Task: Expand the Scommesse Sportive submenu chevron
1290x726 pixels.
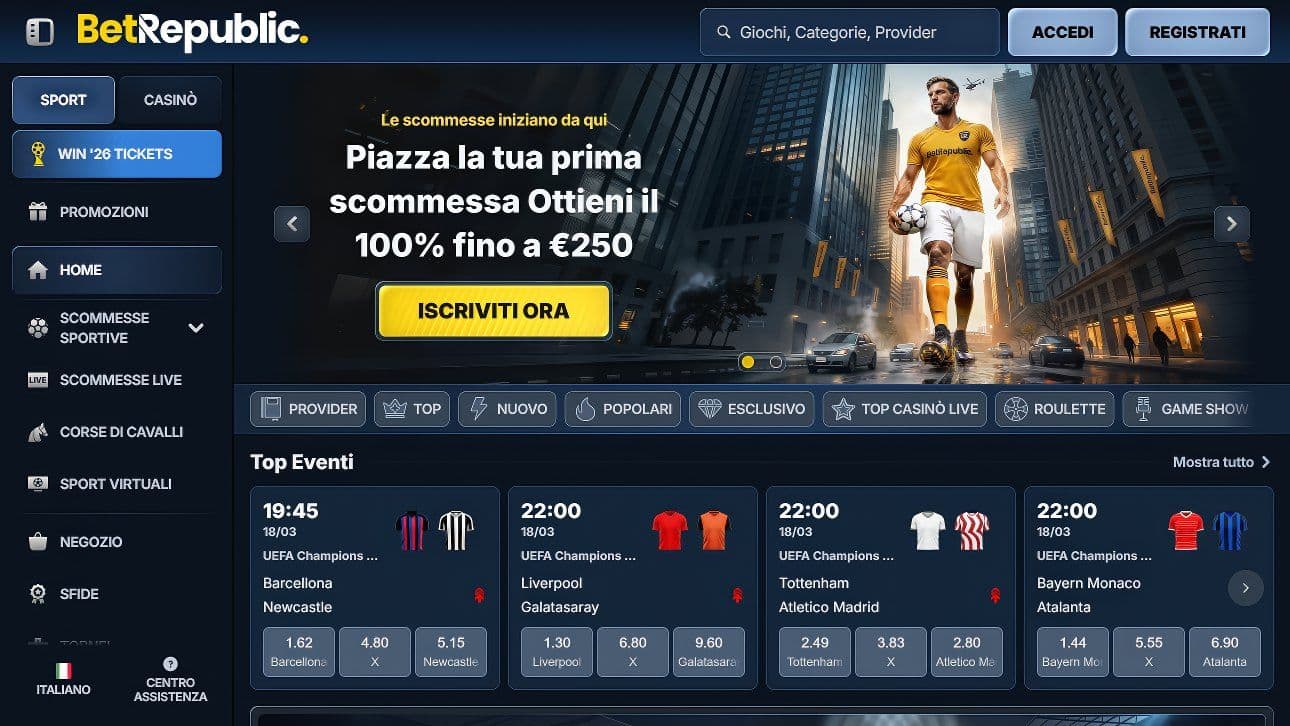Action: click(x=196, y=328)
